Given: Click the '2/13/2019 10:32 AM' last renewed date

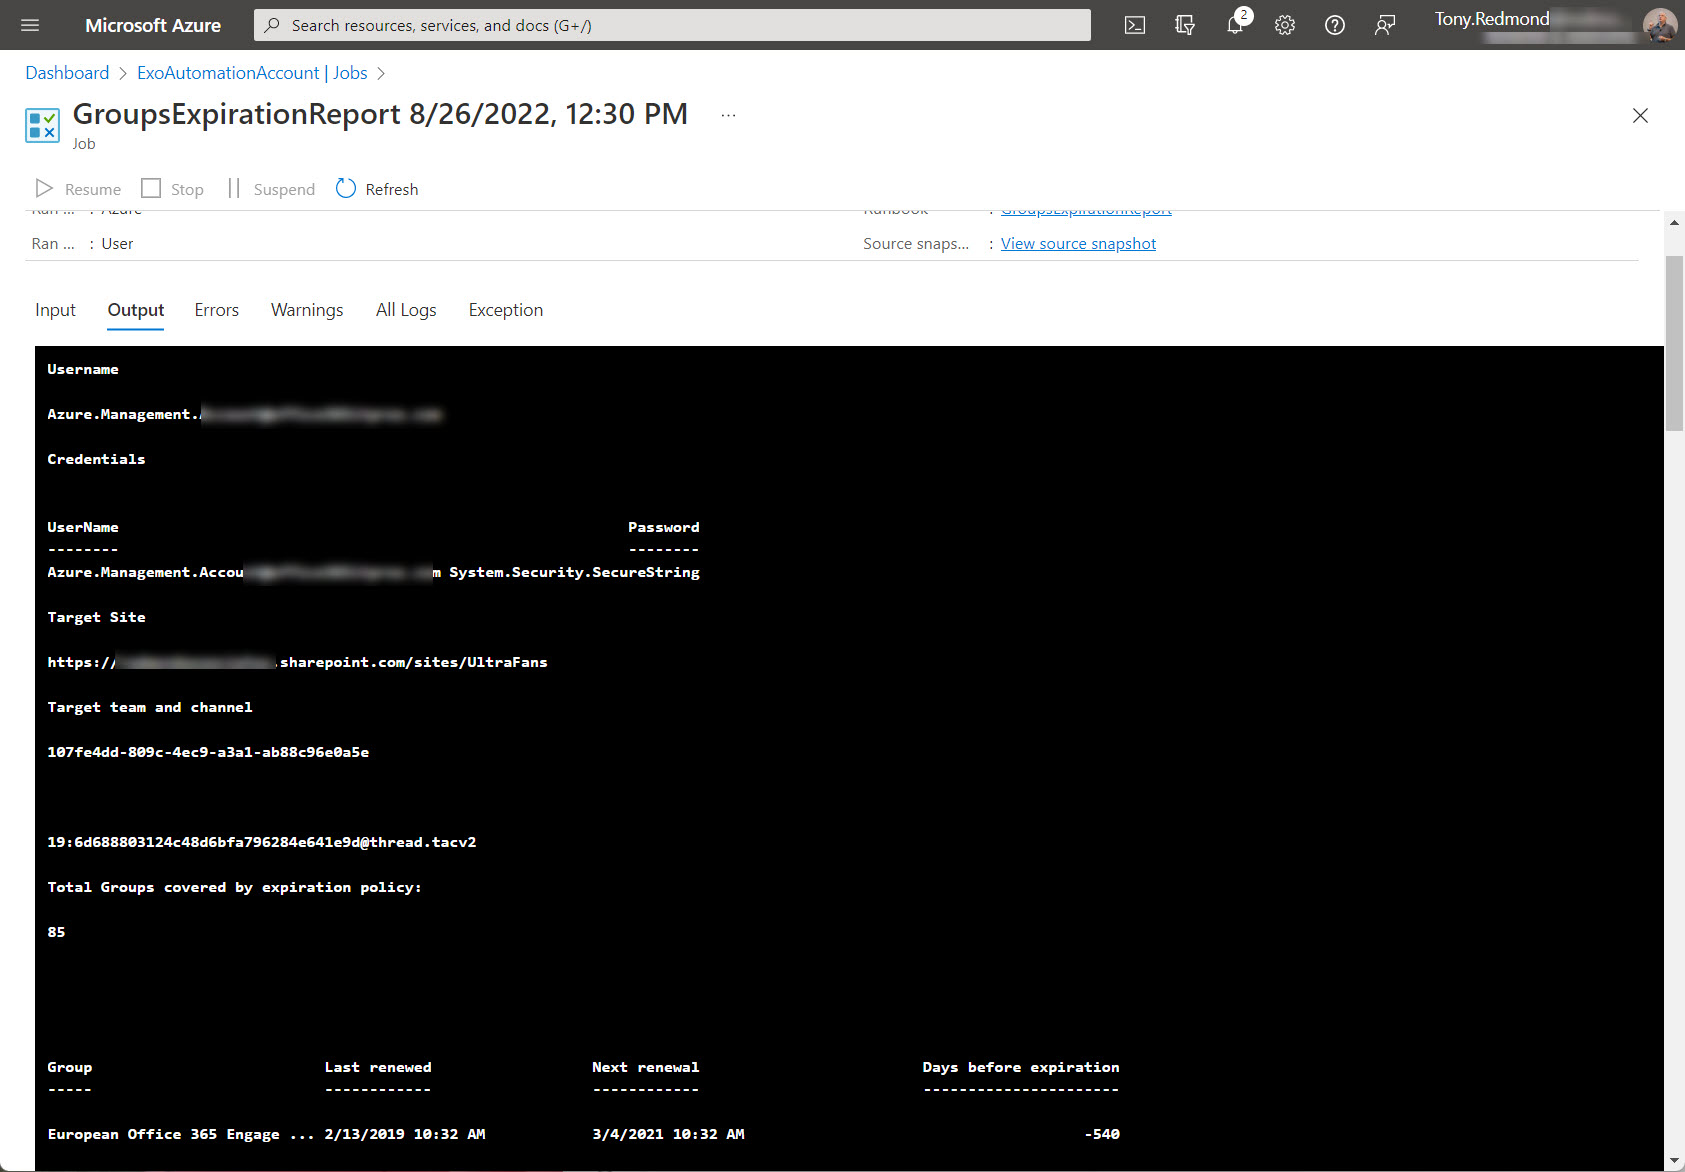Looking at the screenshot, I should [405, 1134].
